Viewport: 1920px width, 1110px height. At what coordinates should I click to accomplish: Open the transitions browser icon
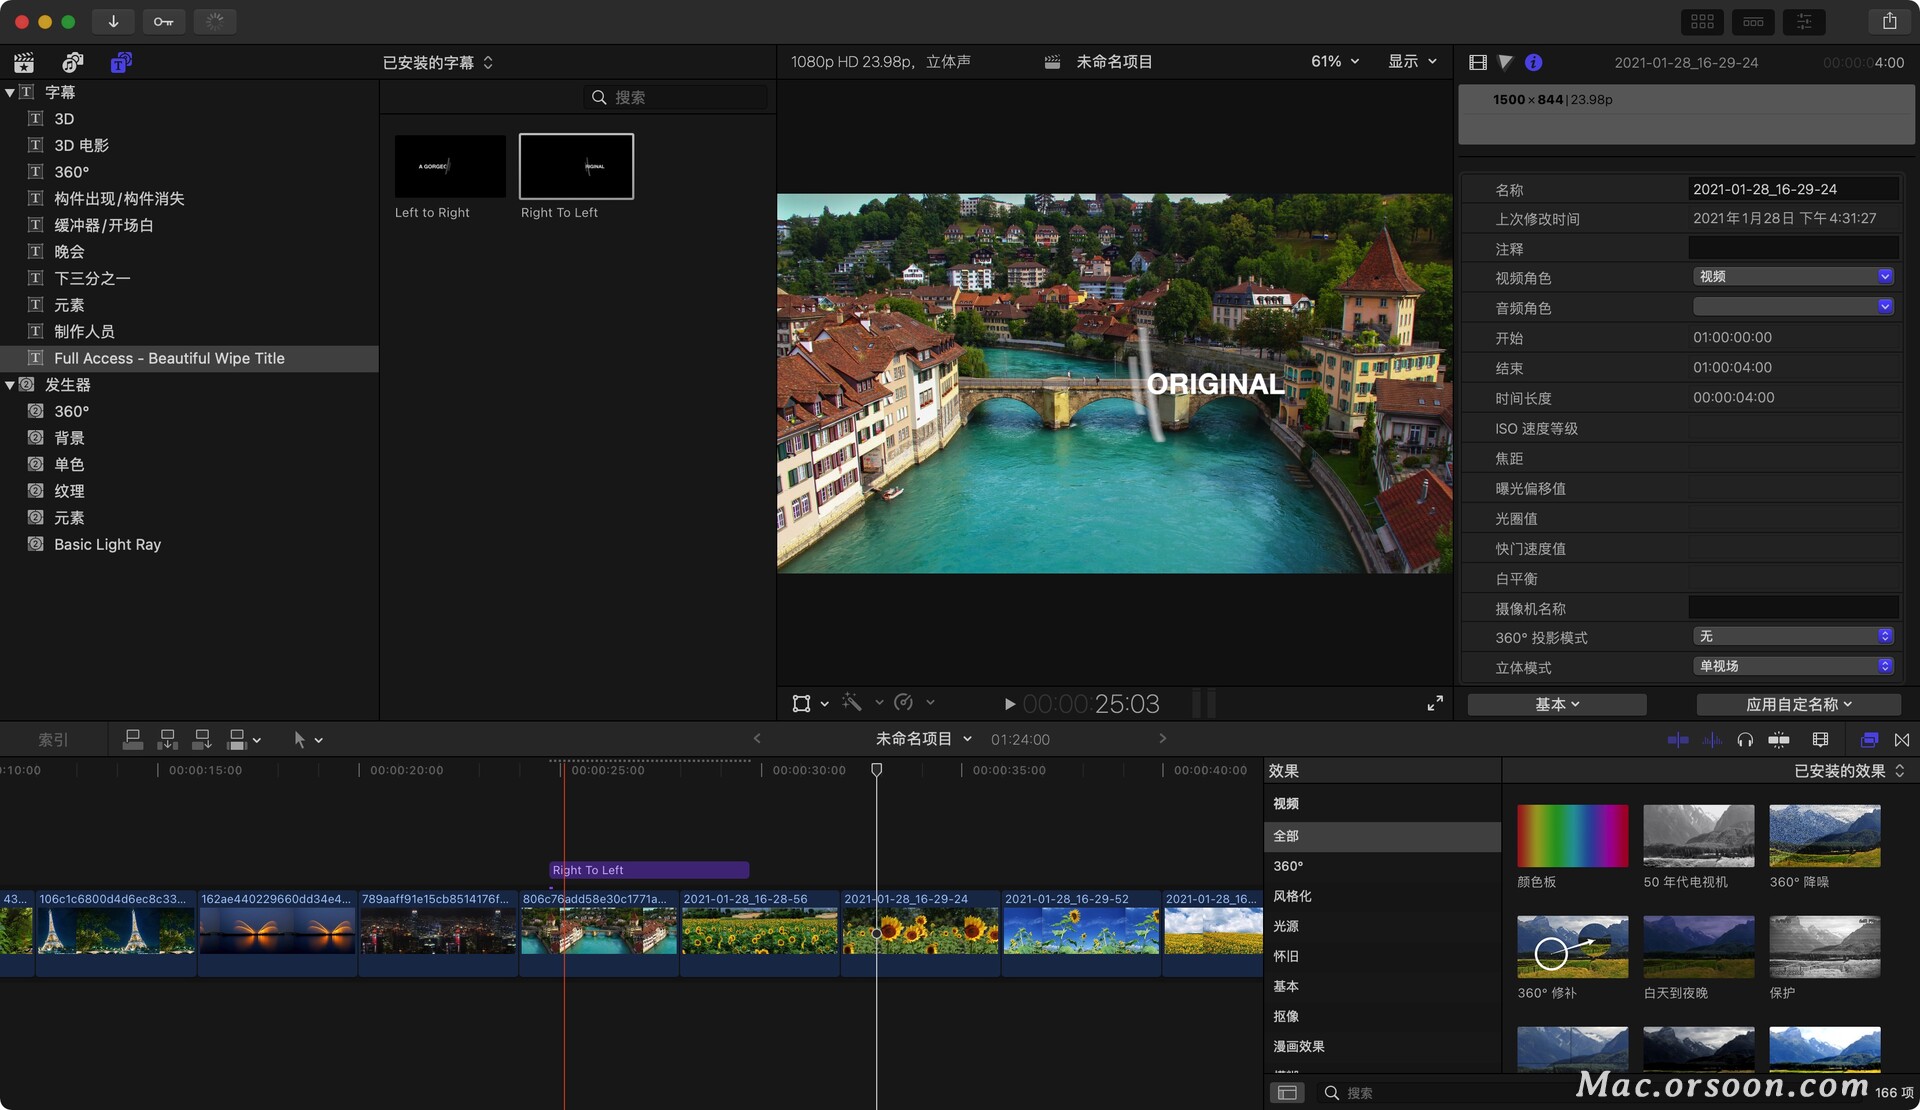pyautogui.click(x=1901, y=740)
